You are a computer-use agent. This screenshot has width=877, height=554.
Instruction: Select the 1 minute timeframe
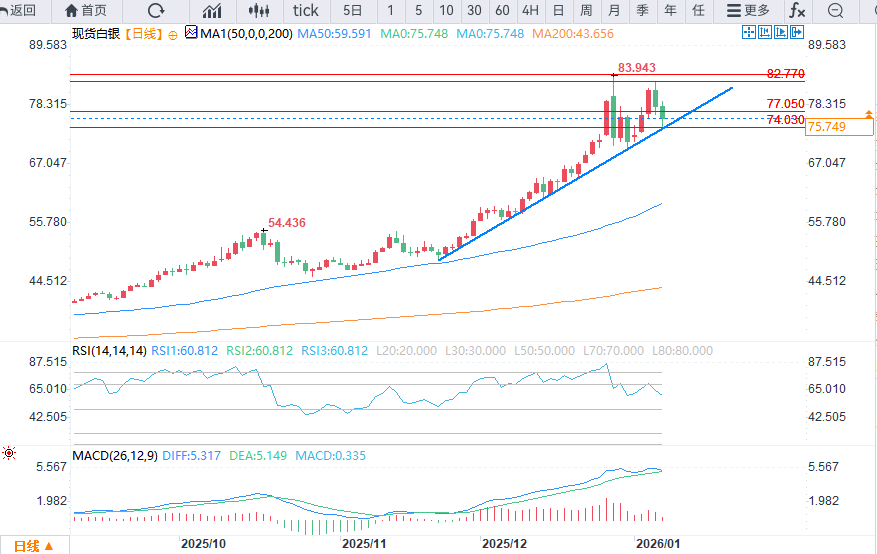pos(390,11)
